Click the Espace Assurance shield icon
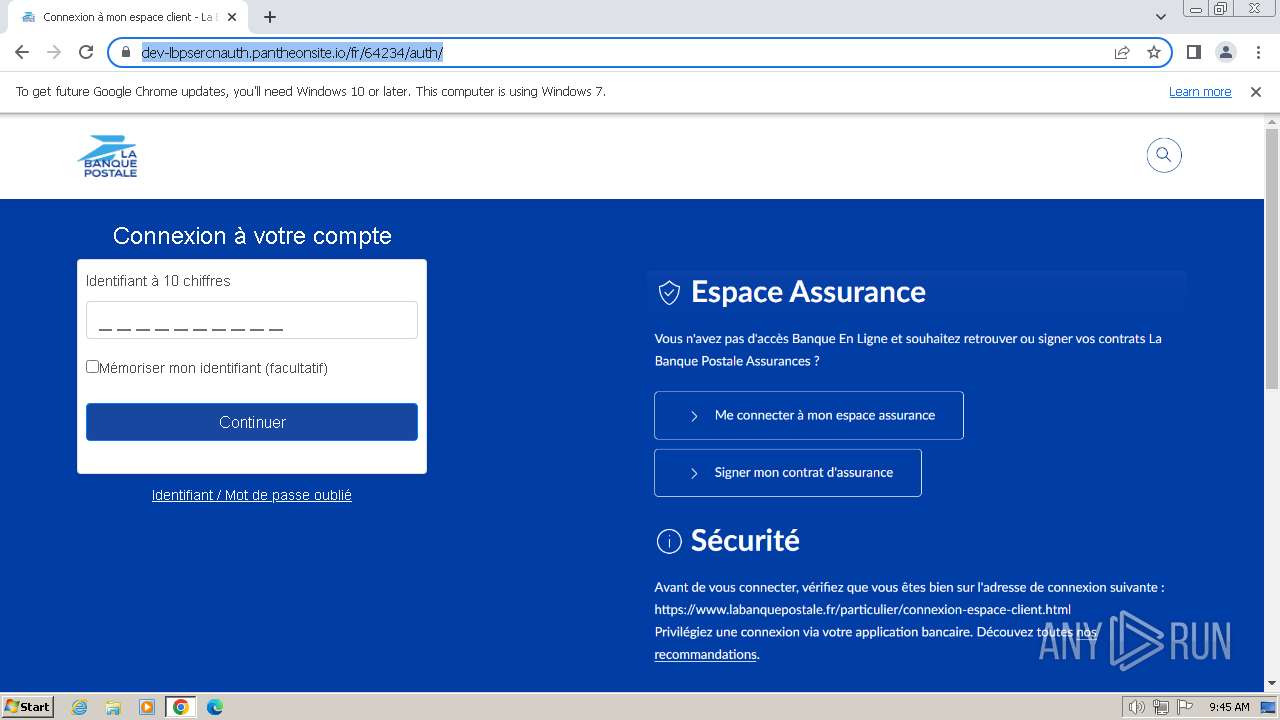The height and width of the screenshot is (720, 1280). 669,292
